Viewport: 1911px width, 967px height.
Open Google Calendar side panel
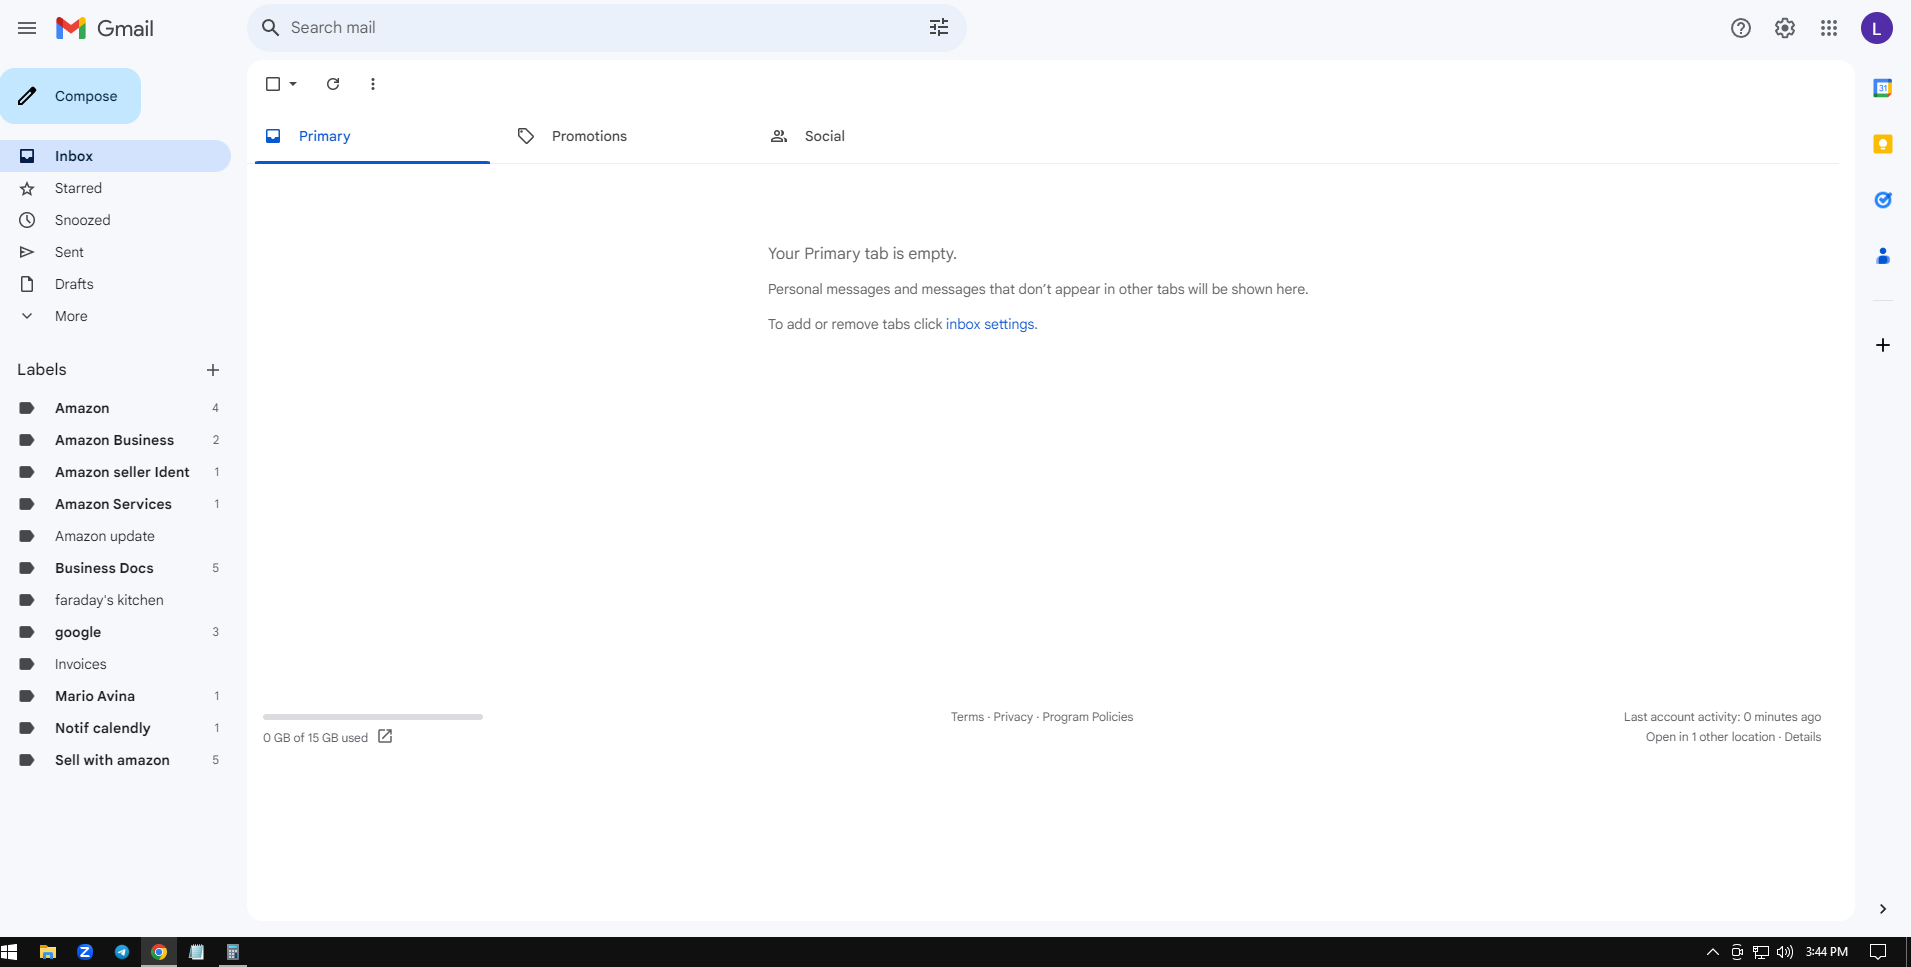click(1883, 88)
